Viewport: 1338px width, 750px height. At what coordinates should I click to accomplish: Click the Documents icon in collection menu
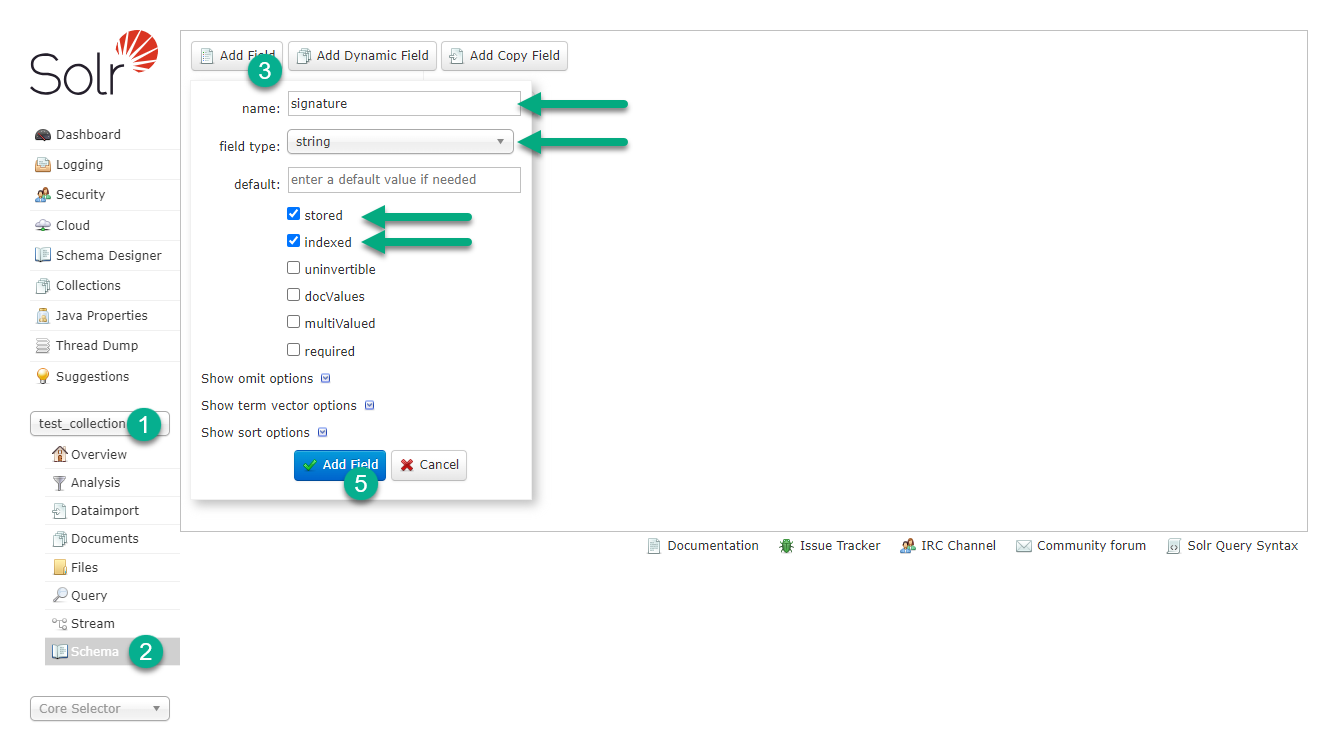point(59,539)
